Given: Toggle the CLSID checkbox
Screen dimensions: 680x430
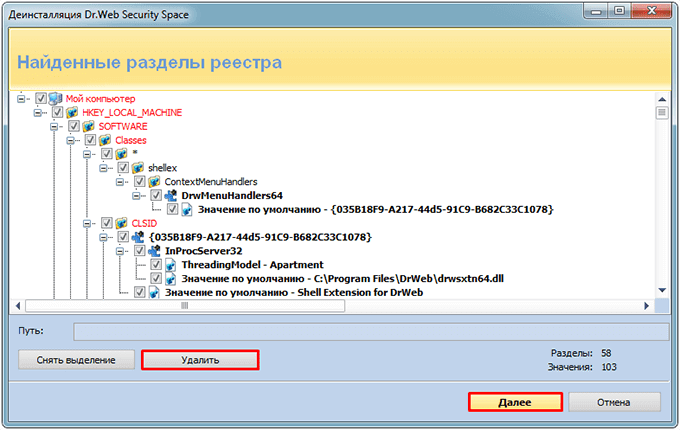Looking at the screenshot, I should click(107, 223).
